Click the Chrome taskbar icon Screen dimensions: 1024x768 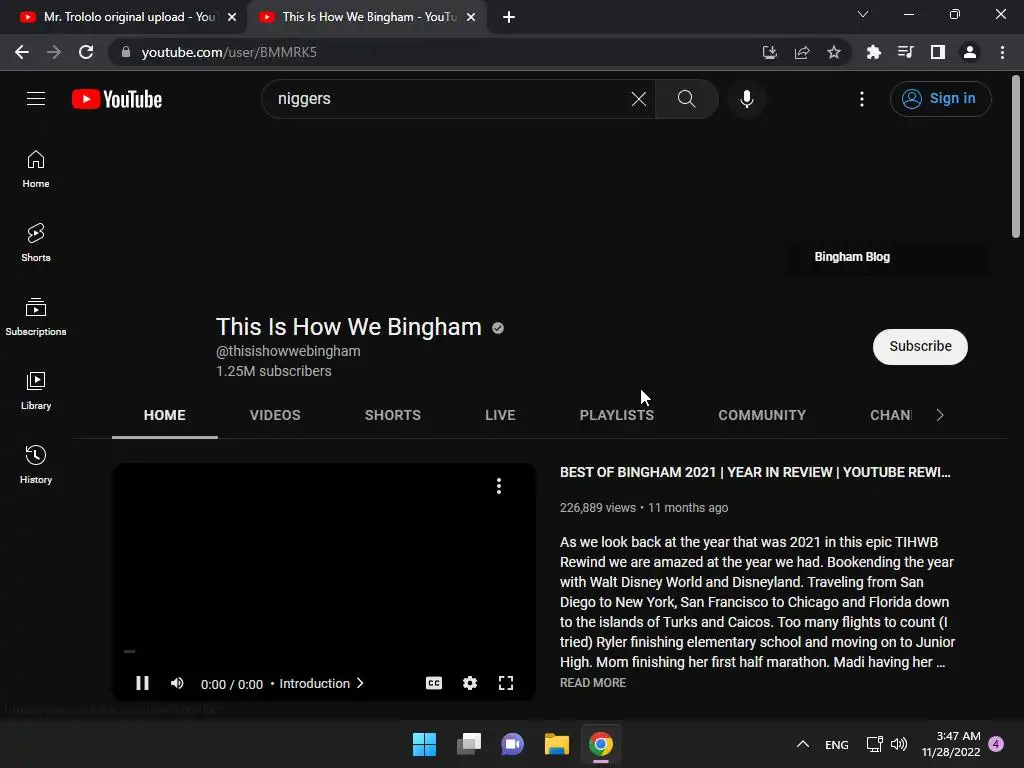tap(601, 744)
